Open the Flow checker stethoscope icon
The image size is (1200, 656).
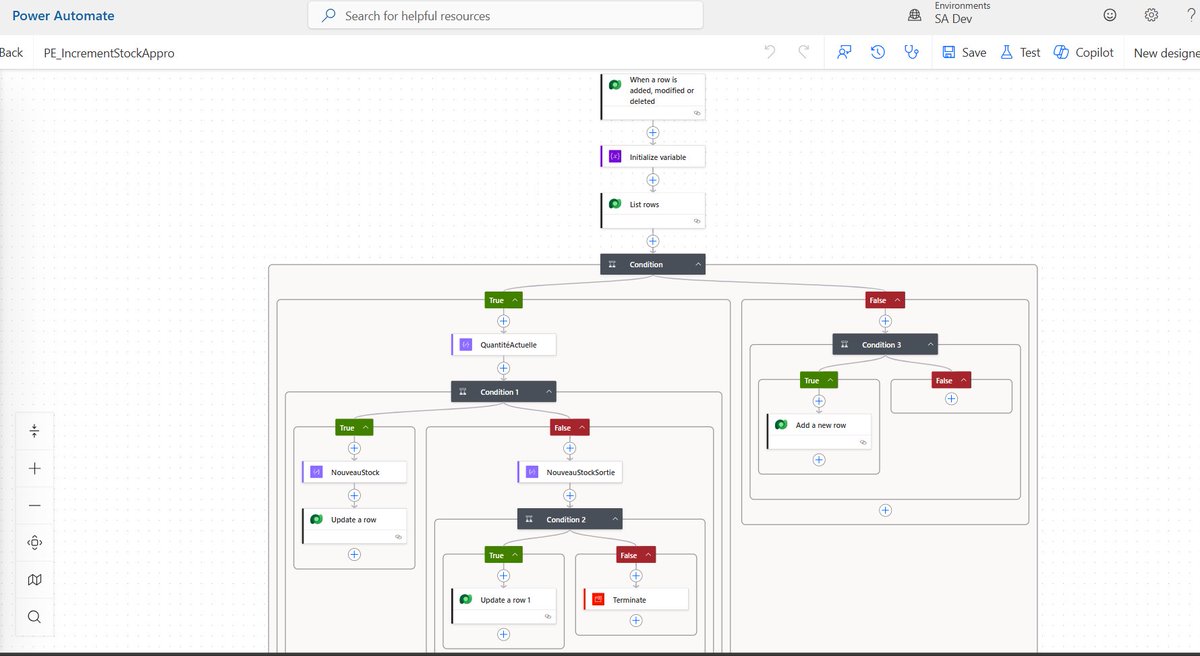tap(910, 52)
